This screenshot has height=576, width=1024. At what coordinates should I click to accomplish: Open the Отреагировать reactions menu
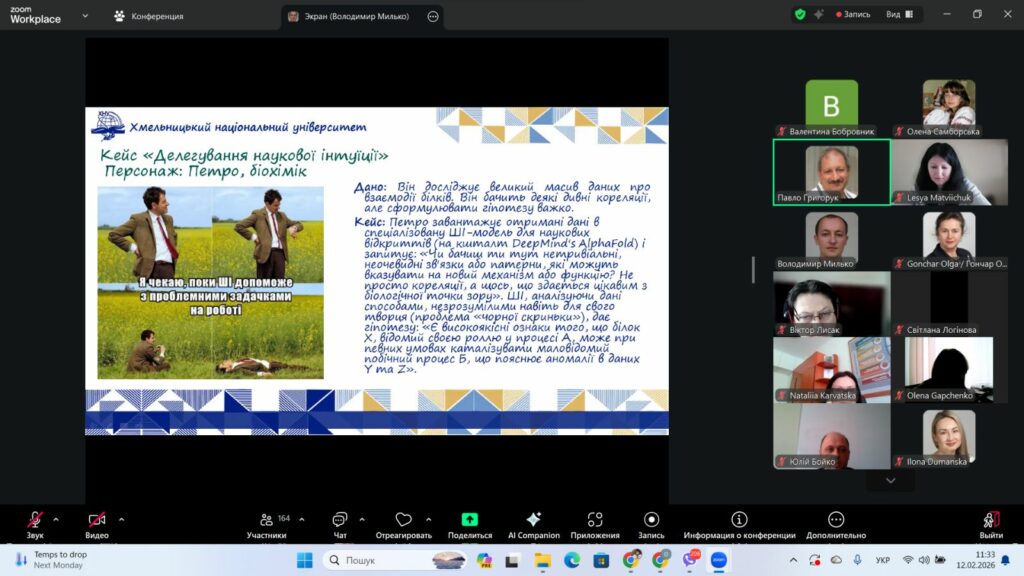[x=404, y=525]
